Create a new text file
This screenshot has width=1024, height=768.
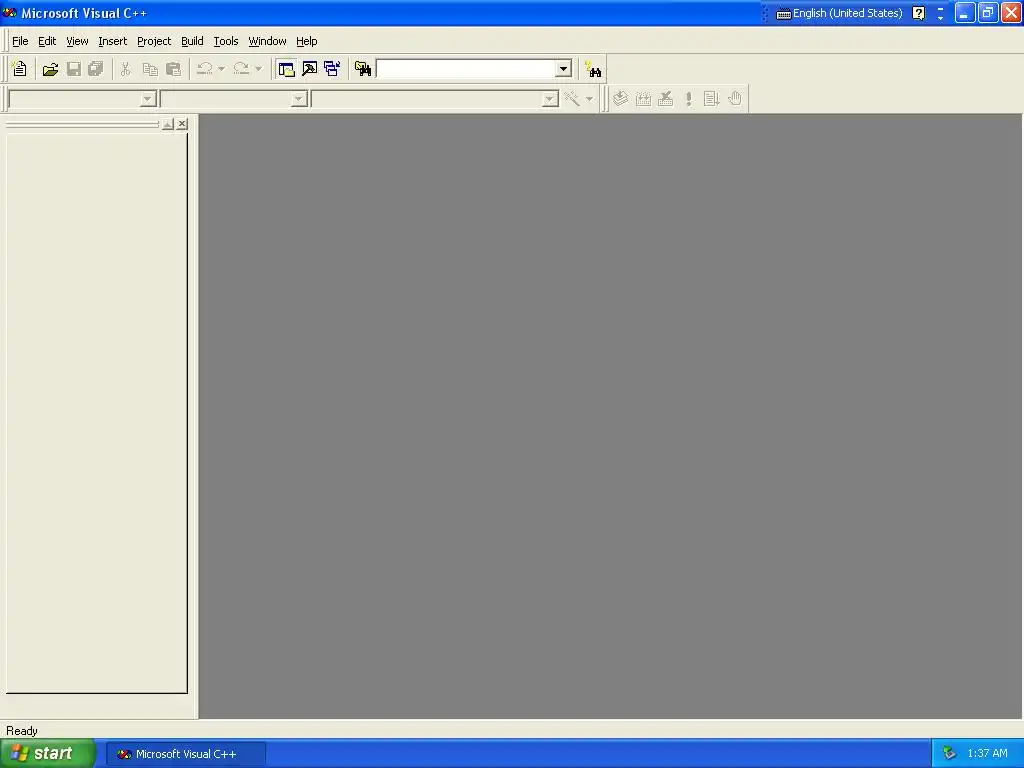click(20, 69)
